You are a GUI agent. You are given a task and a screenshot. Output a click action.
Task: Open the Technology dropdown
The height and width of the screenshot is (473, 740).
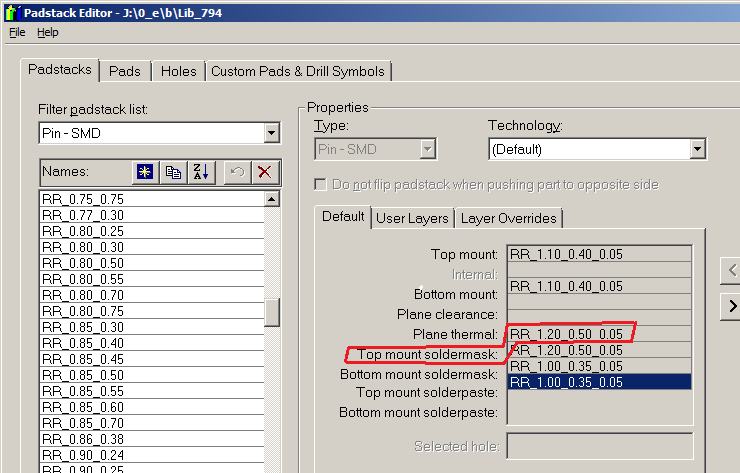(698, 150)
